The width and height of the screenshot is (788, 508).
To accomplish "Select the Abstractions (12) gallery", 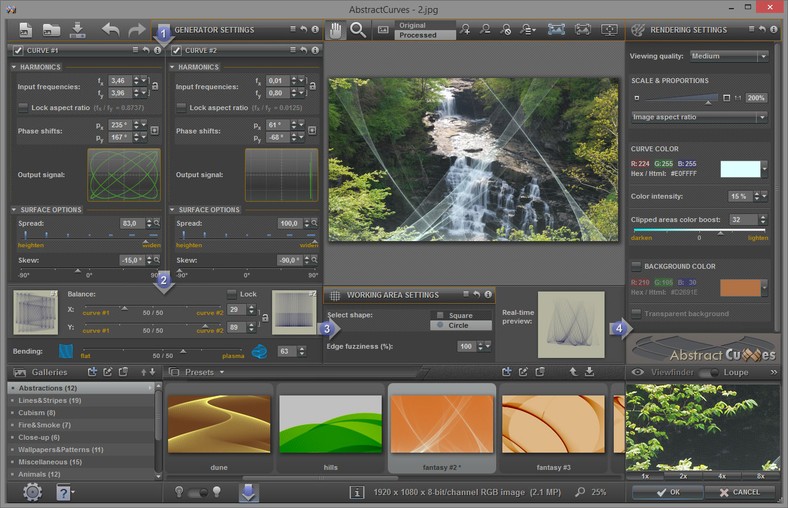I will point(81,388).
